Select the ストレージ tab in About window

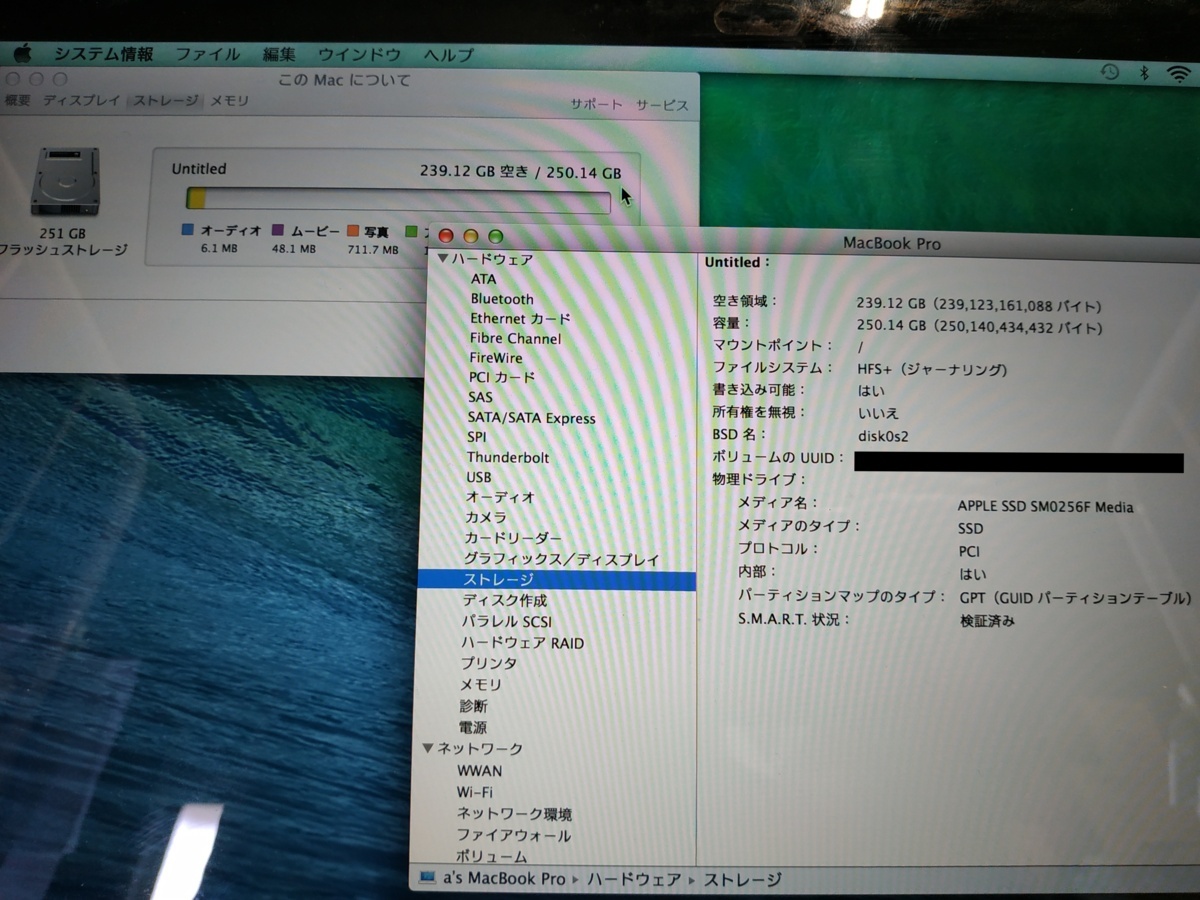[165, 101]
